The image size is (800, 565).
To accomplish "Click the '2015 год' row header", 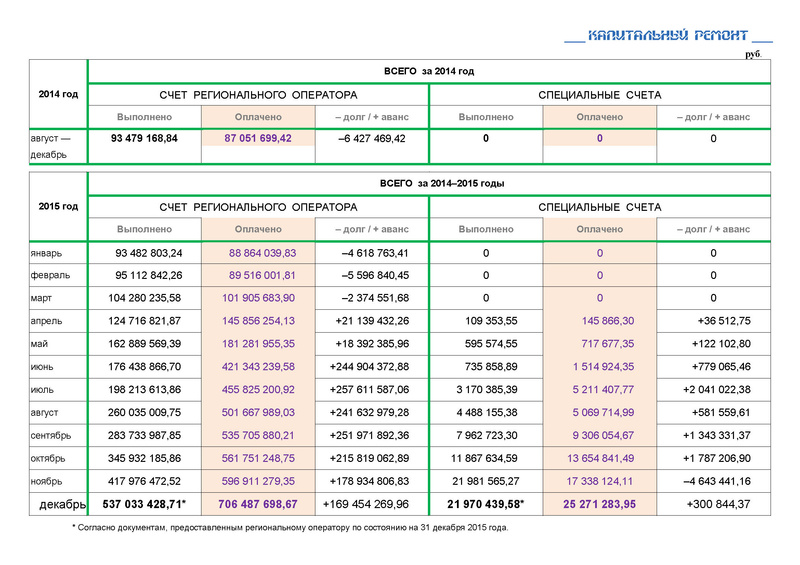I will (x=58, y=206).
